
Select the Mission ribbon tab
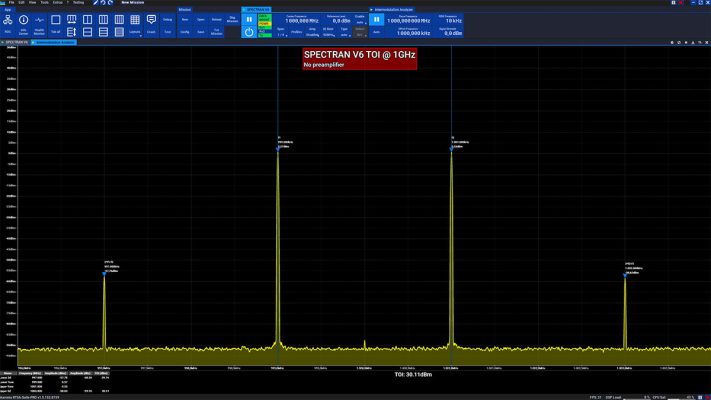pos(185,10)
